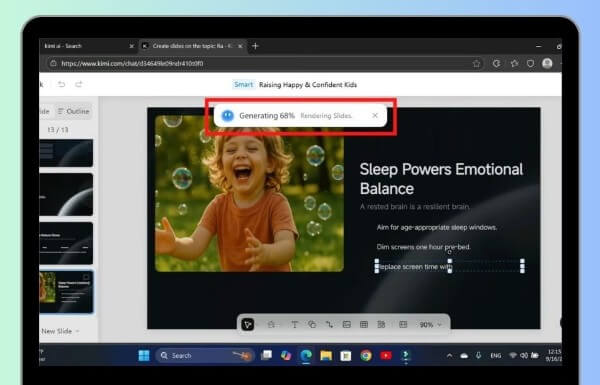The image size is (600, 385).
Task: Select the planet-themed second visible slide thumbnail
Action: pos(66,194)
